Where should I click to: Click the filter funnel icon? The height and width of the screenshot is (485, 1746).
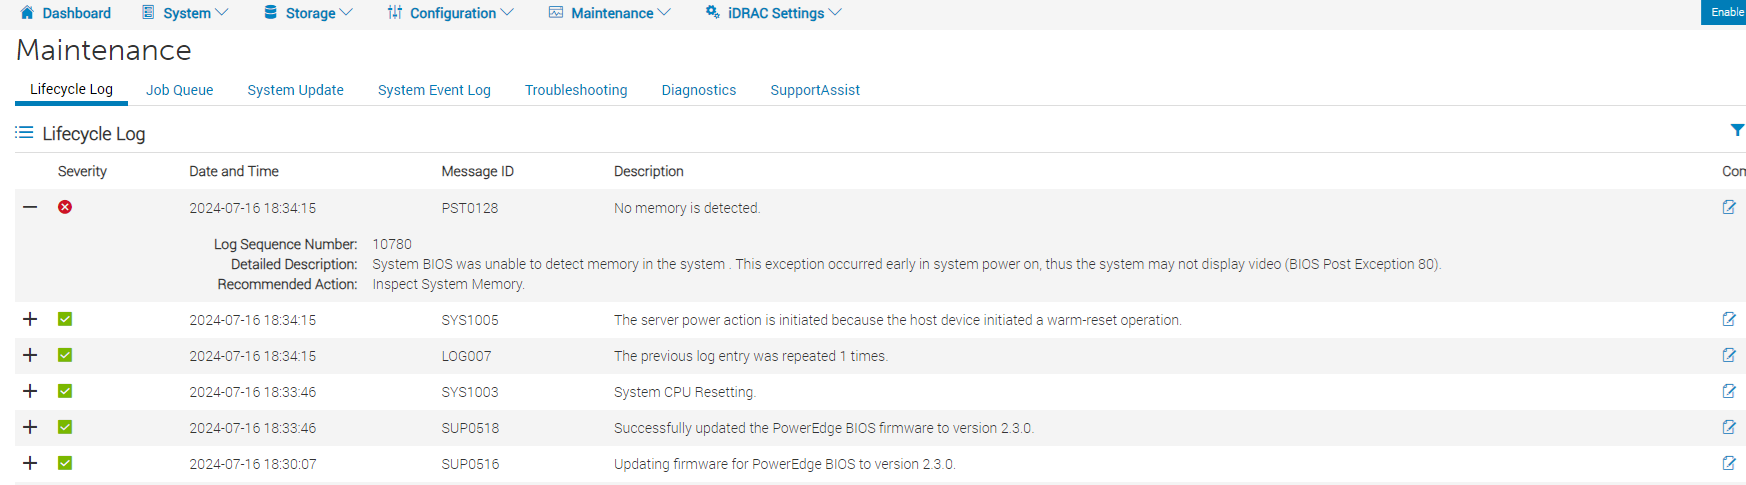[x=1737, y=130]
